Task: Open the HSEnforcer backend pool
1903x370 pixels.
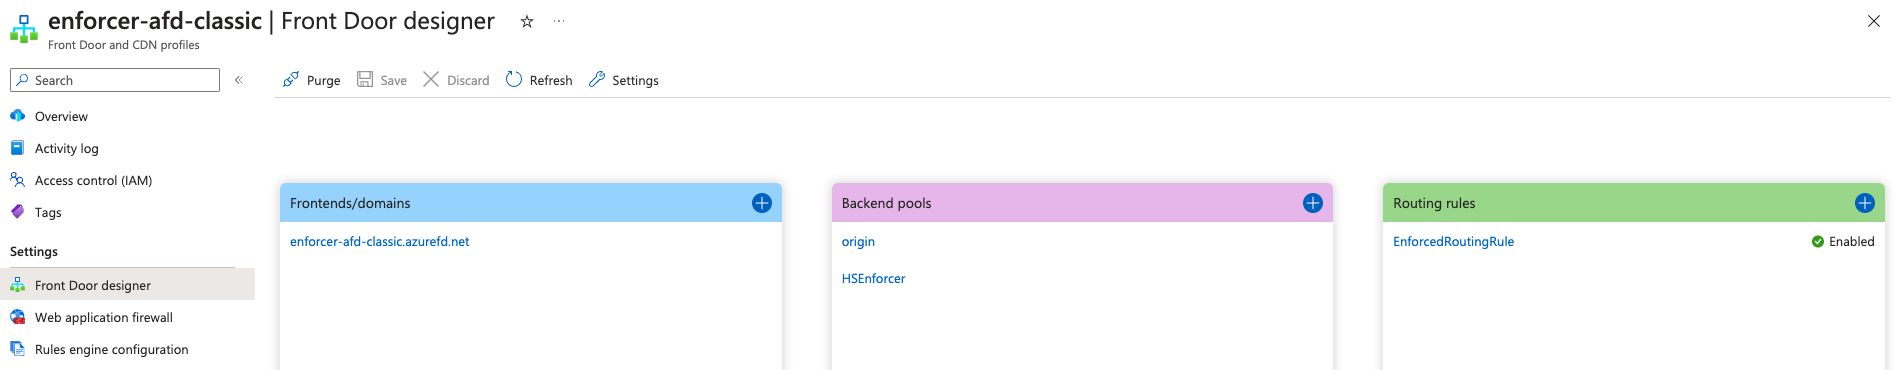Action: tap(873, 278)
